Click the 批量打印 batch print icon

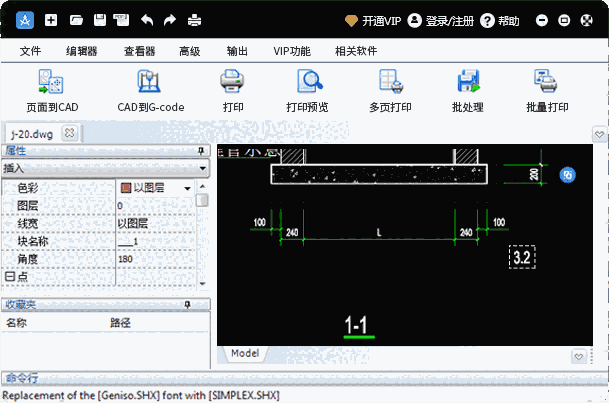[546, 82]
